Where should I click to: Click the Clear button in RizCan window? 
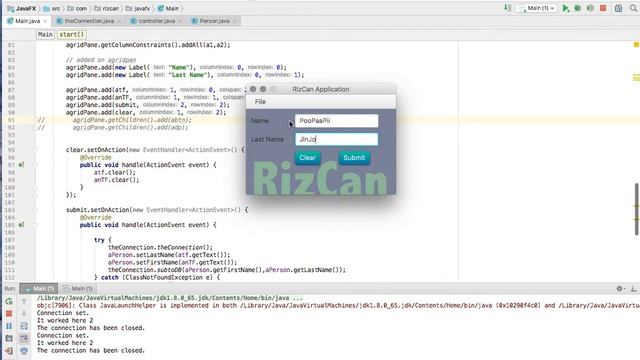point(307,158)
